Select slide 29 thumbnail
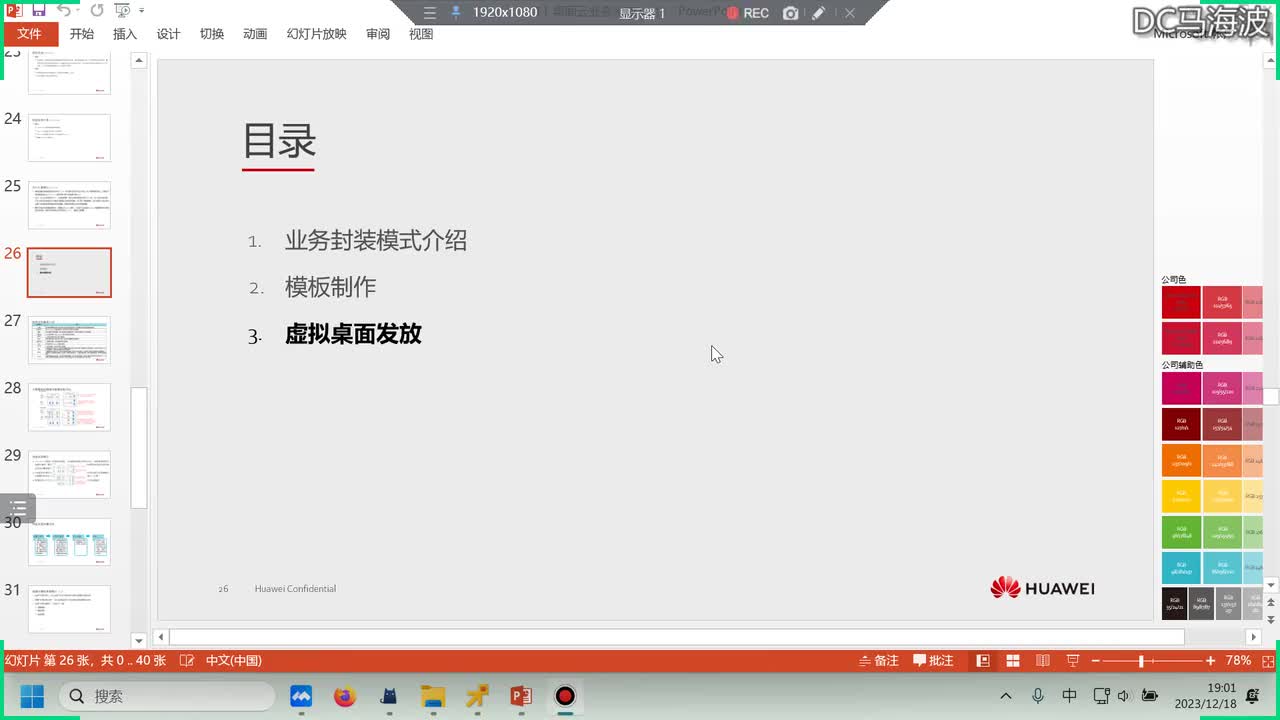Screen dimensions: 1280x720 (69, 474)
